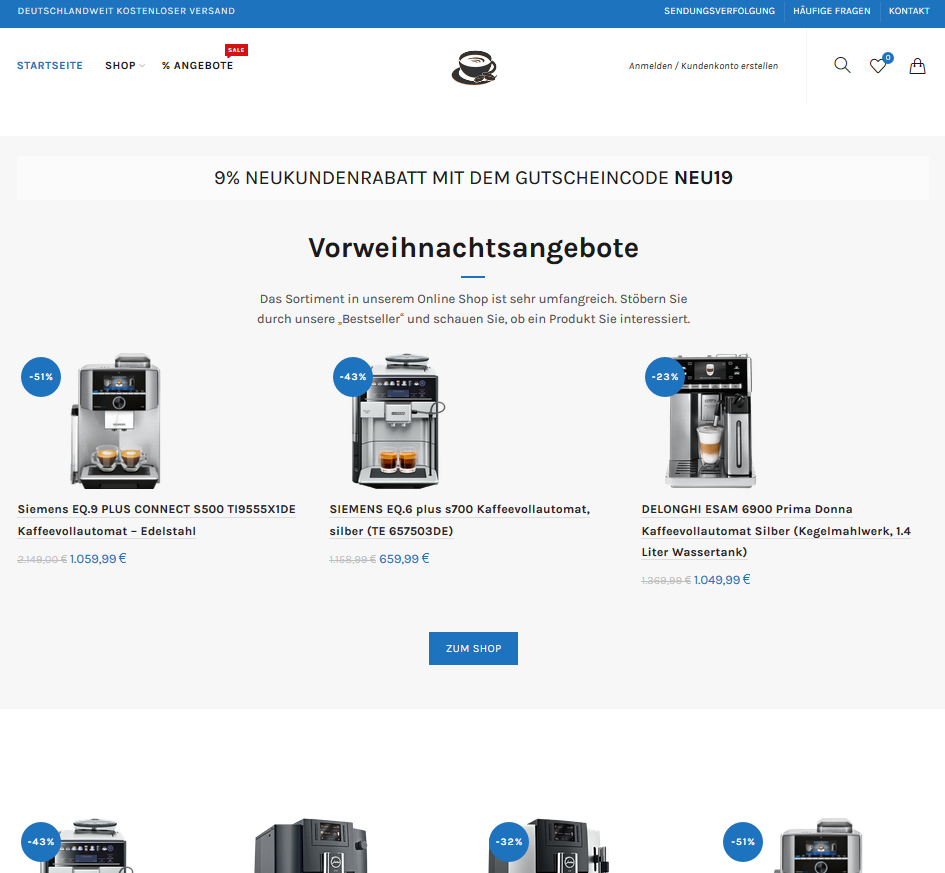Open the shopping bag cart icon
This screenshot has height=873, width=945.
pyautogui.click(x=917, y=66)
